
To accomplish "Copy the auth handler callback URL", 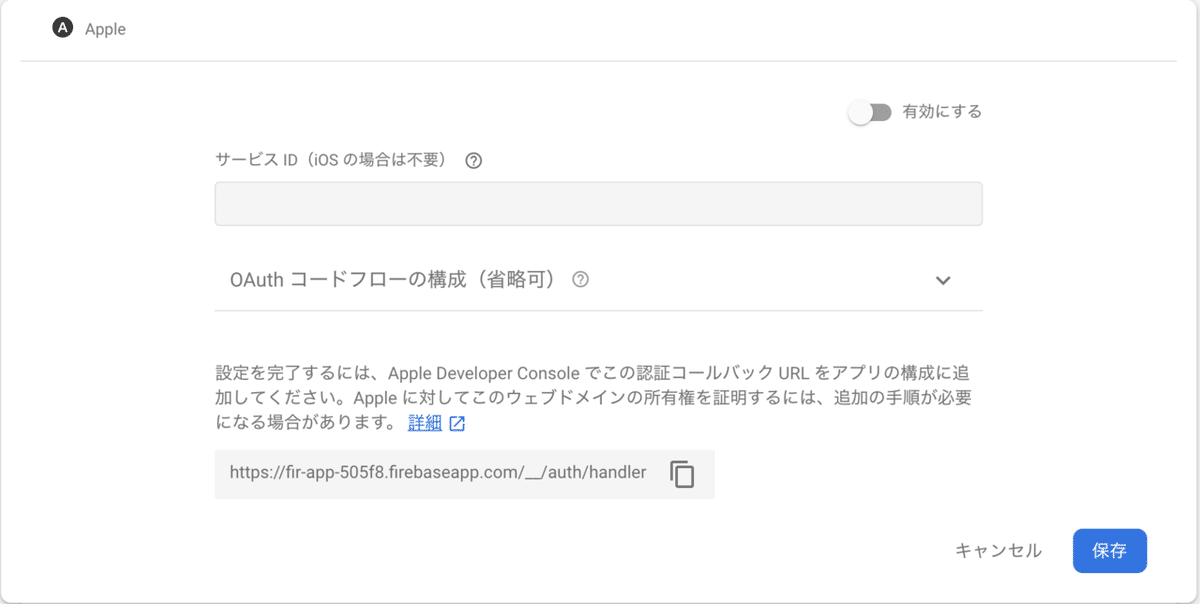I will tap(682, 474).
